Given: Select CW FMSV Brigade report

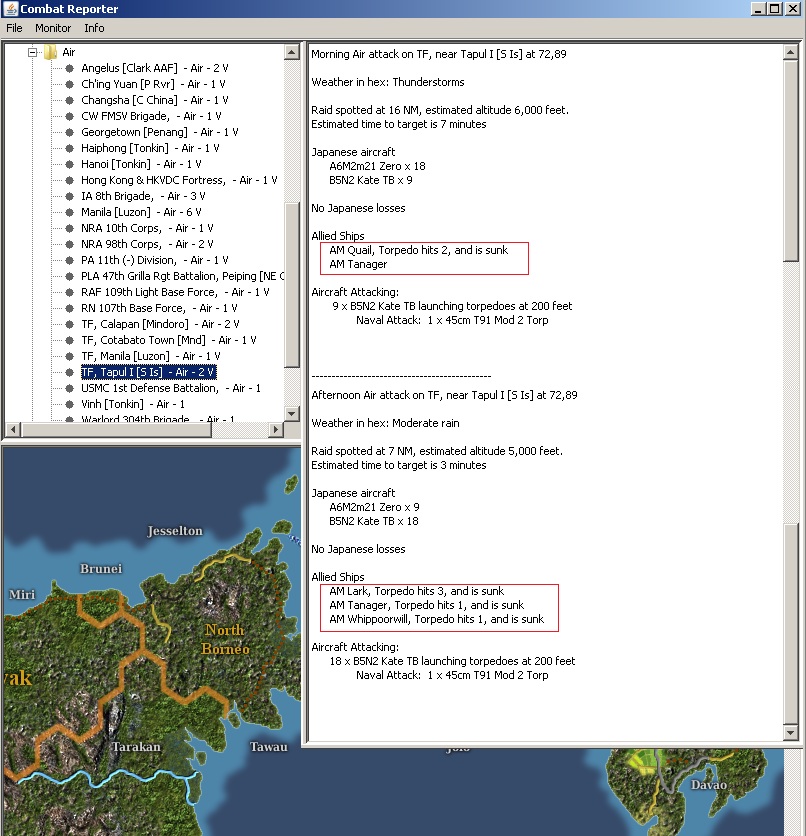Looking at the screenshot, I should [151, 116].
